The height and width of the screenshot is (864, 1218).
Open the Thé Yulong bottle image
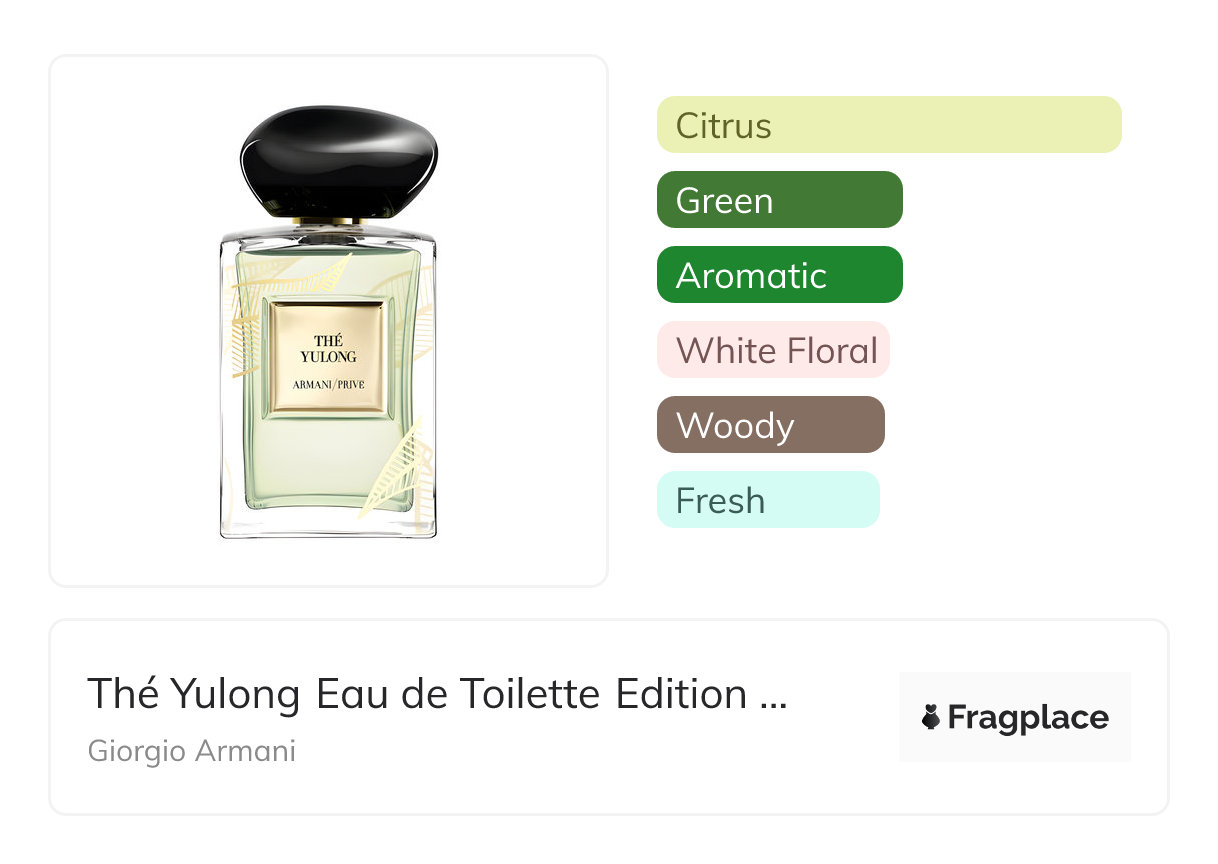tap(329, 323)
